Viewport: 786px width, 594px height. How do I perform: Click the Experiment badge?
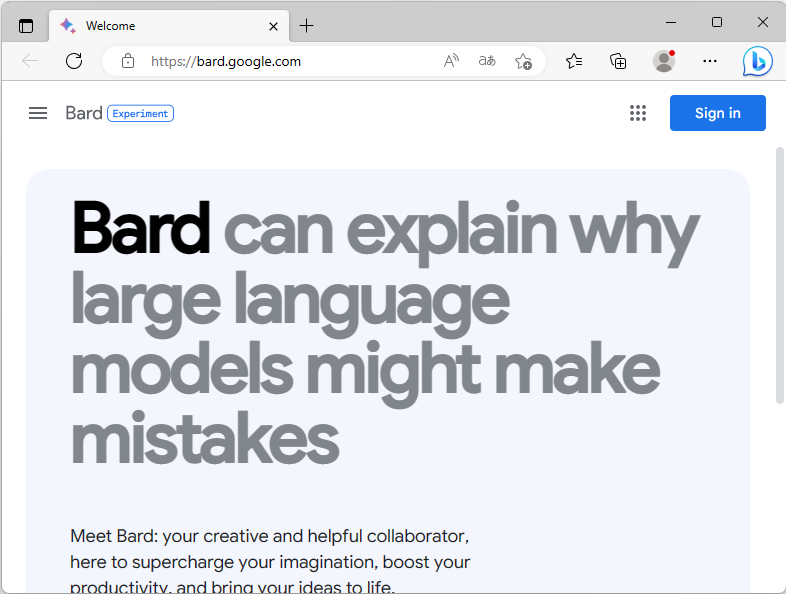point(140,114)
